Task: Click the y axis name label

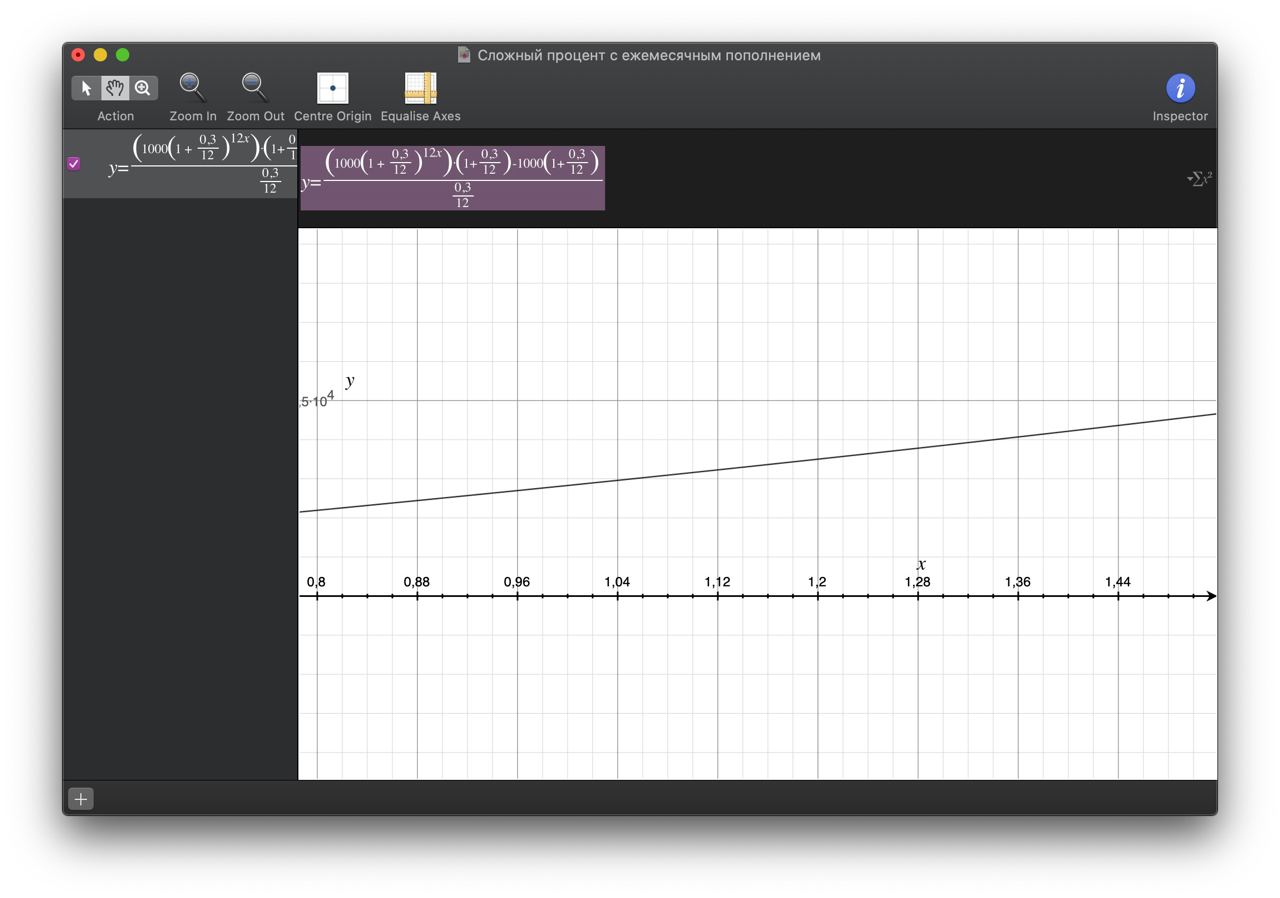Action: [350, 381]
